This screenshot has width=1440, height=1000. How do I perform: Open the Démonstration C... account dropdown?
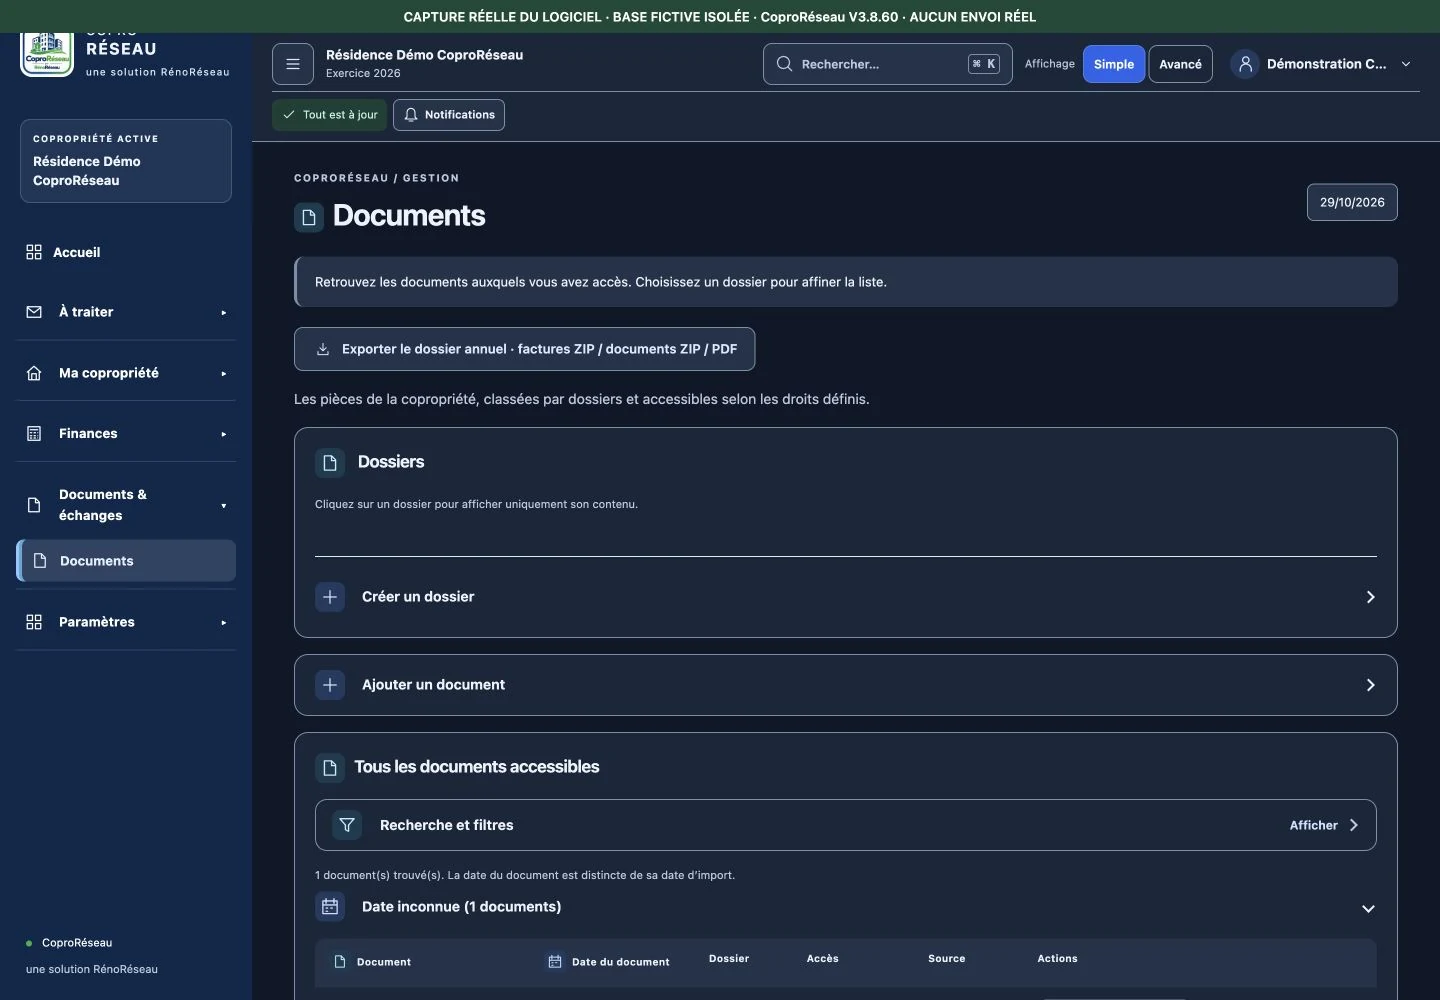tap(1323, 64)
